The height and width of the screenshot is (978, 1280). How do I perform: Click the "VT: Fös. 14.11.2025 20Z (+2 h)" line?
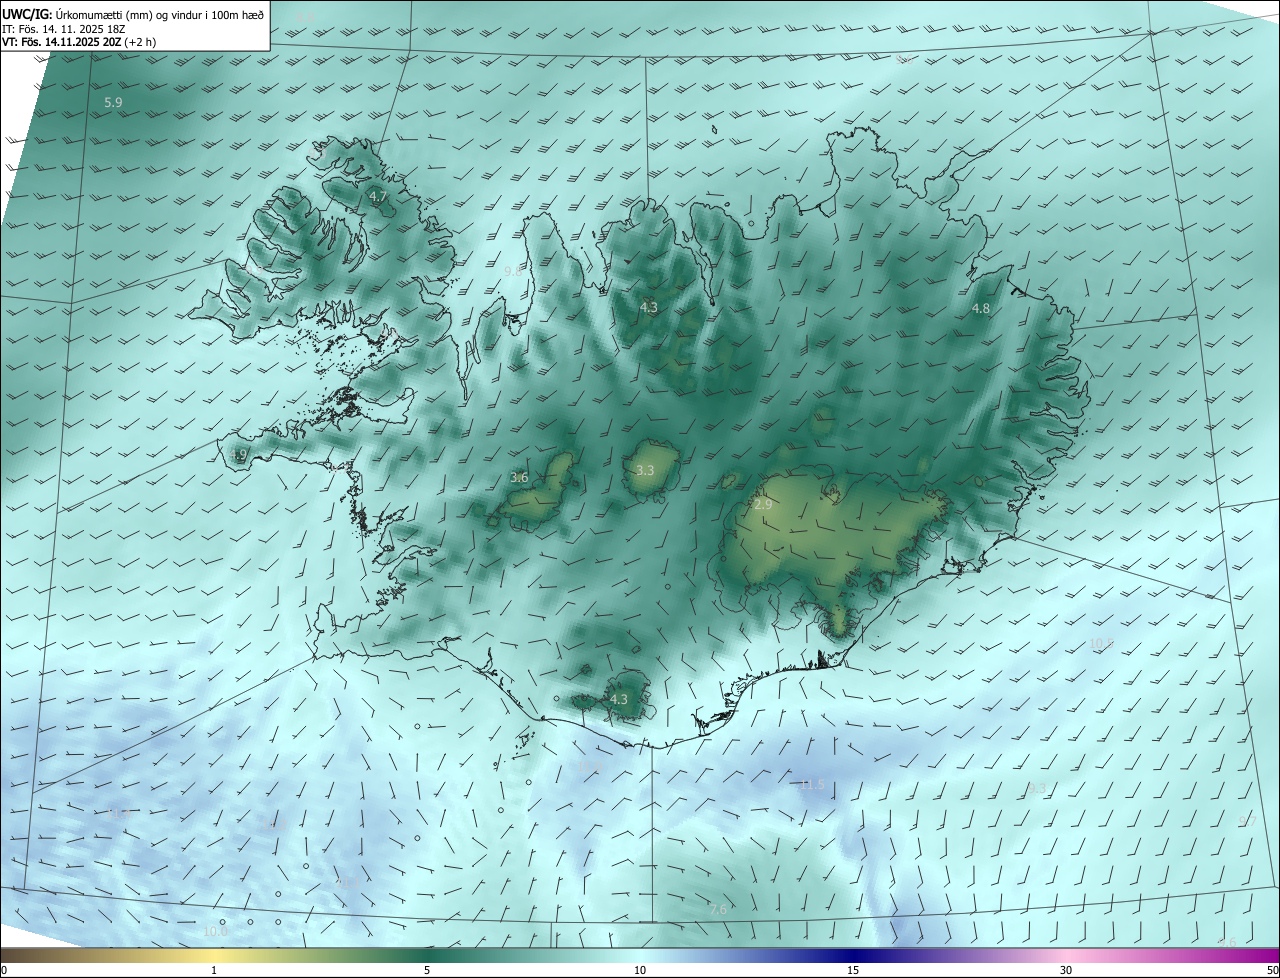click(x=79, y=42)
